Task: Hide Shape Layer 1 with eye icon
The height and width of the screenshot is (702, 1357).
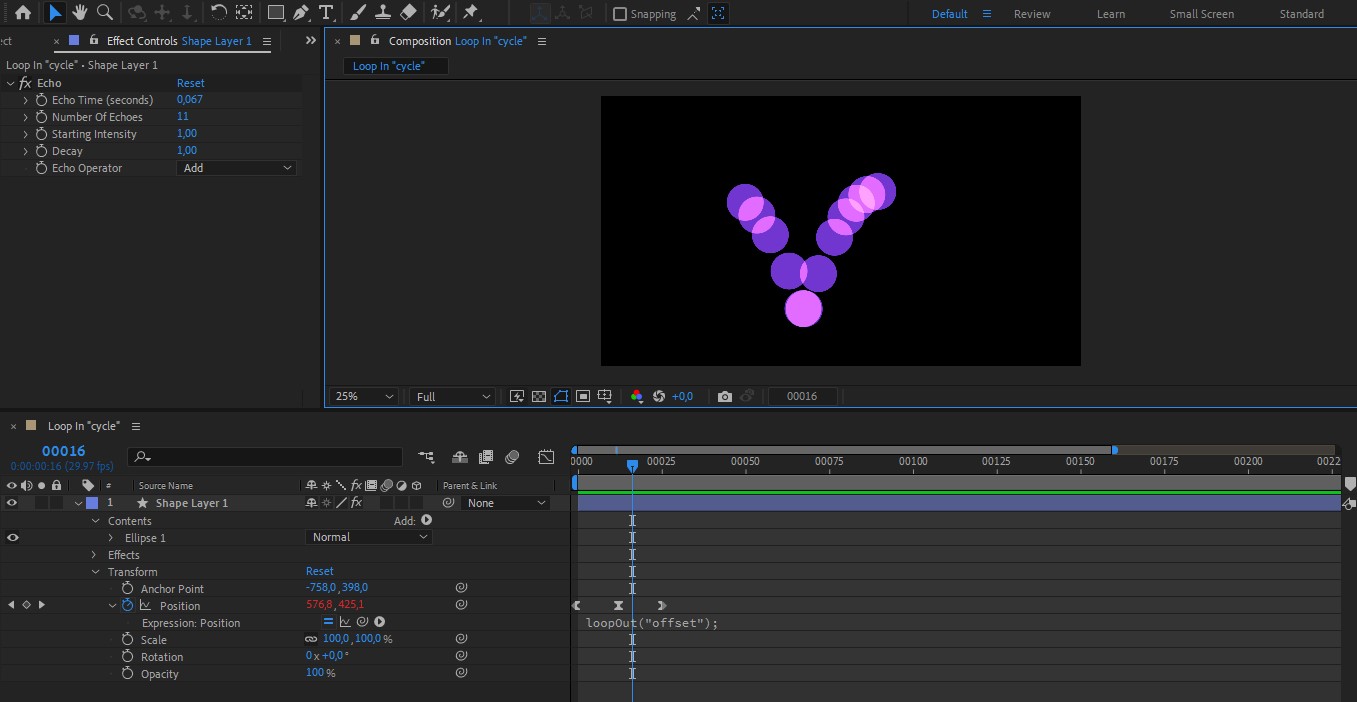Action: tap(12, 503)
